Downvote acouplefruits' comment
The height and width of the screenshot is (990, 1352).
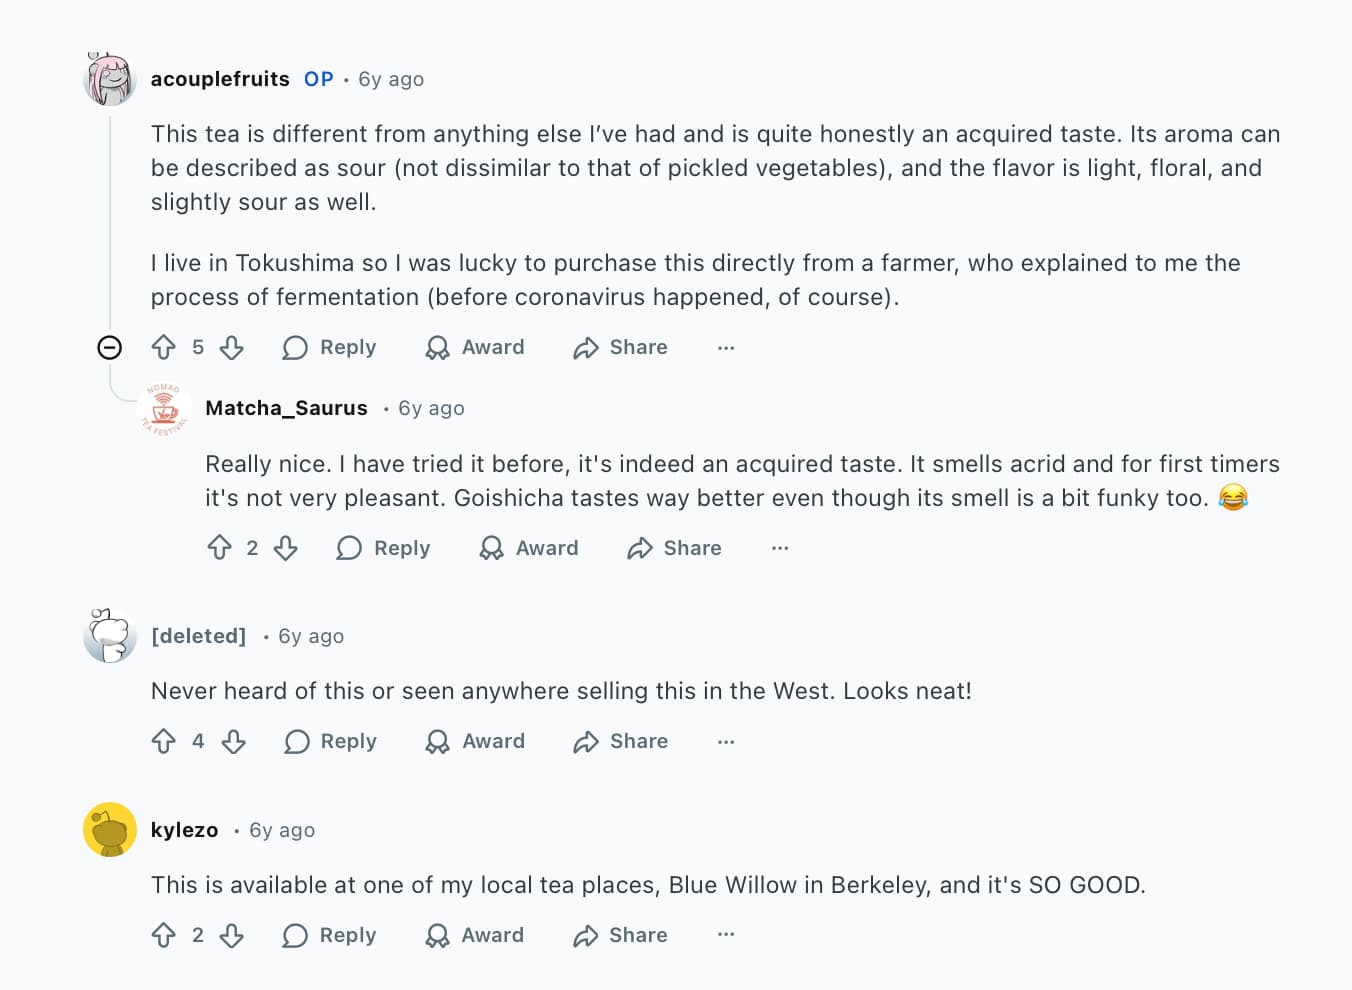[x=232, y=347]
